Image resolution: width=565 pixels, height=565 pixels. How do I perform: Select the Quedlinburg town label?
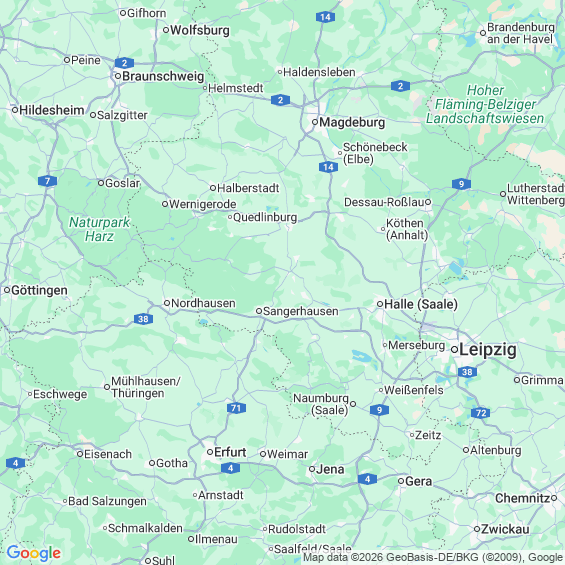pyautogui.click(x=265, y=217)
